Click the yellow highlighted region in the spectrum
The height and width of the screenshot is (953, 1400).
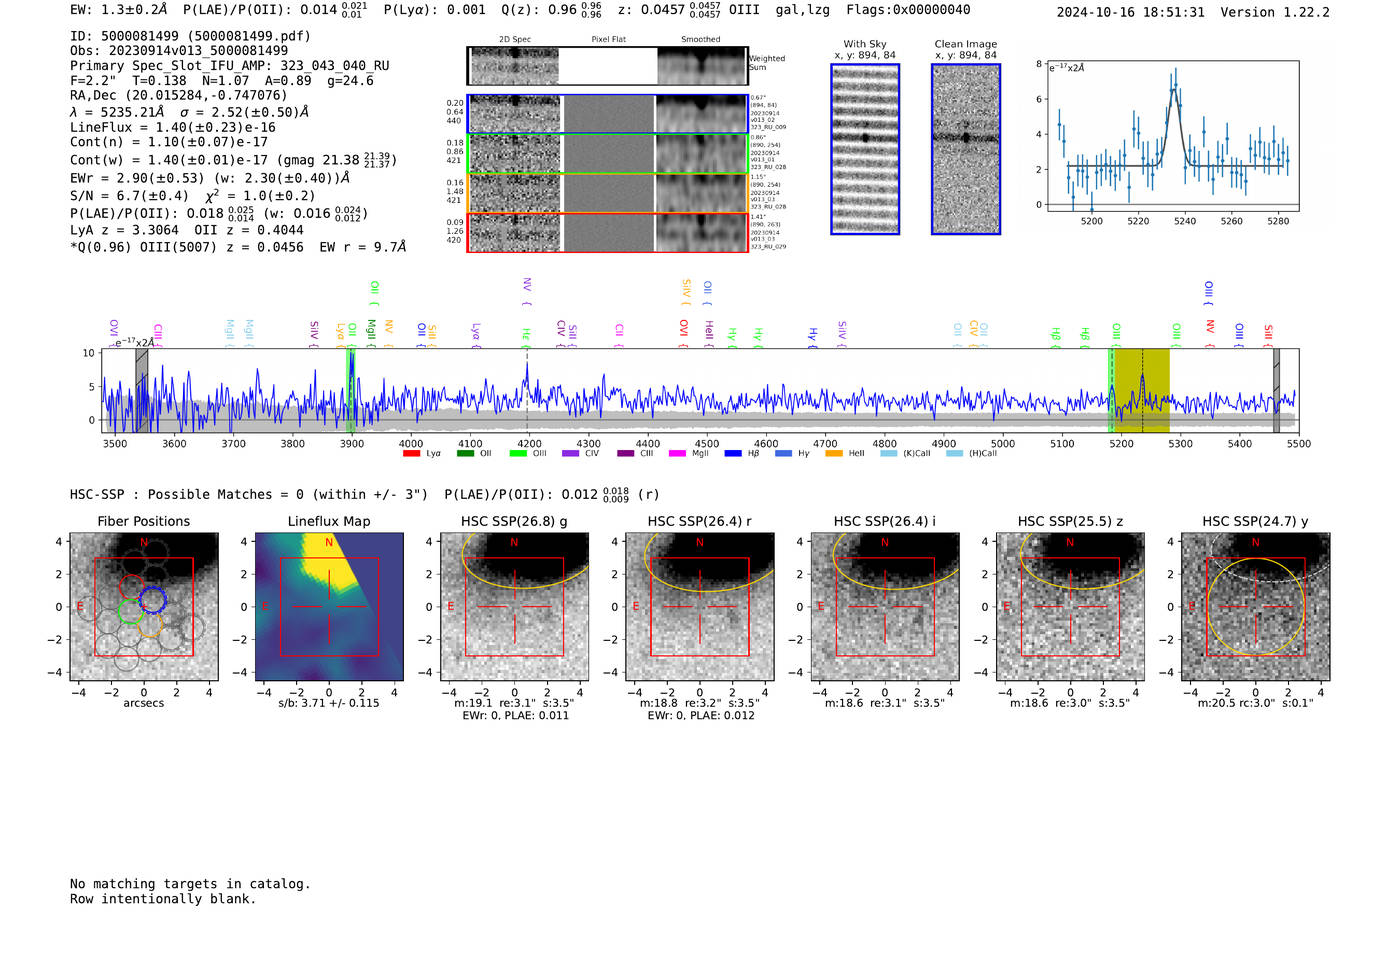point(1142,390)
